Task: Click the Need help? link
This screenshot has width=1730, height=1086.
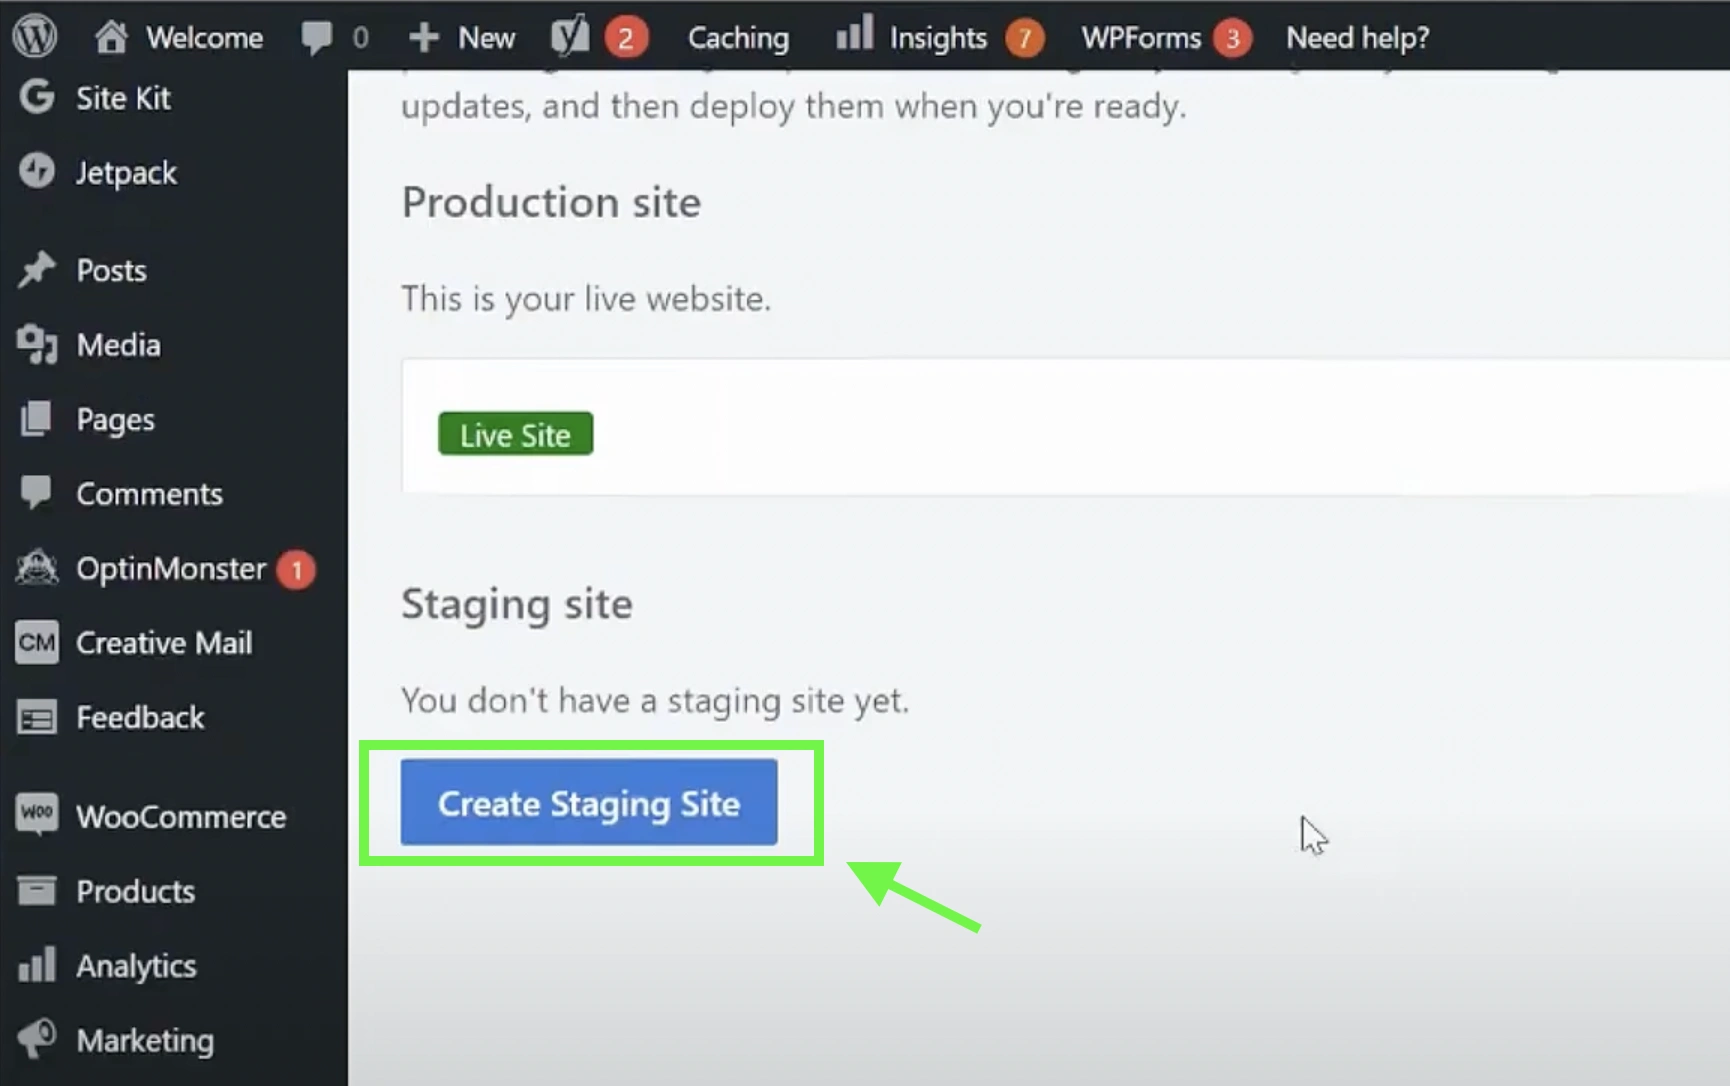Action: tap(1357, 38)
